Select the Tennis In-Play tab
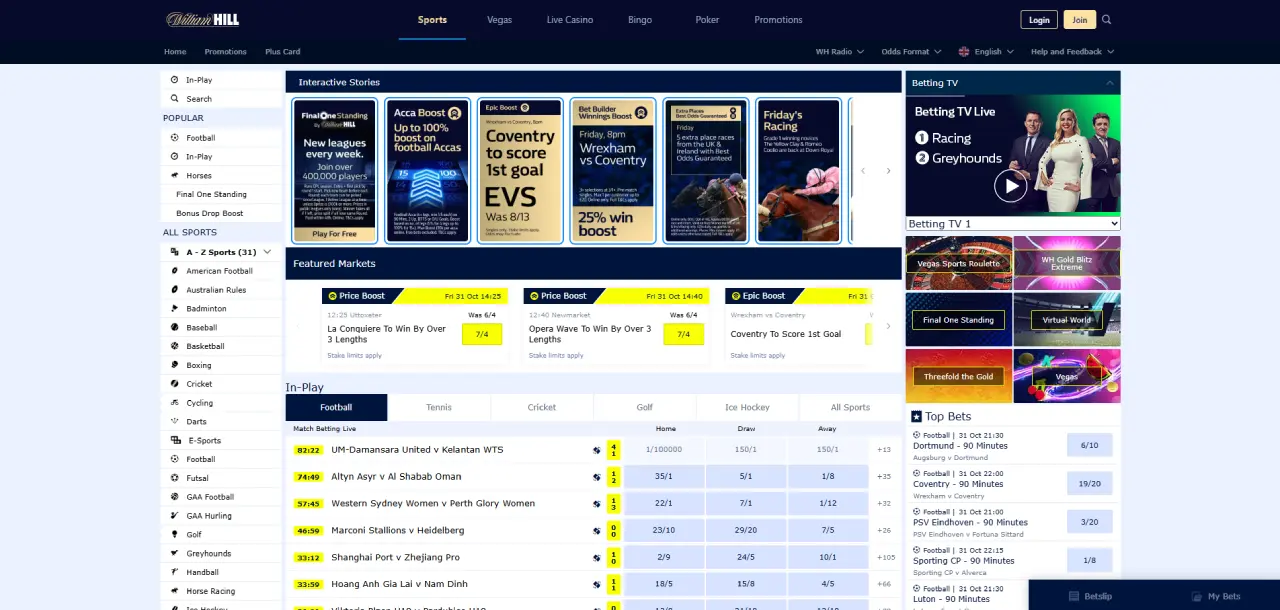1280x610 pixels. click(439, 407)
